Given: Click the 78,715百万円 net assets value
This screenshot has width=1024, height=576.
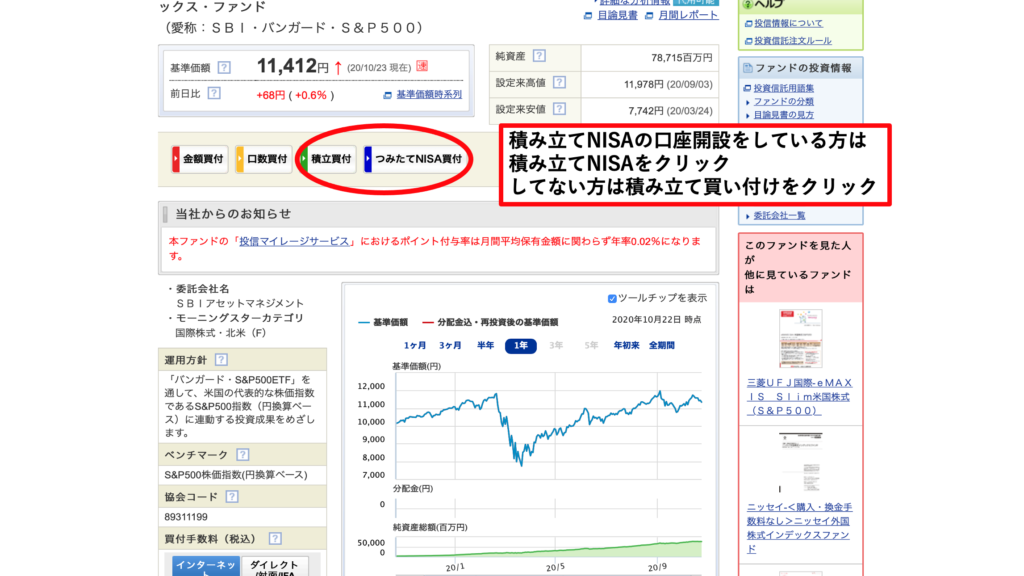Looking at the screenshot, I should click(x=681, y=57).
